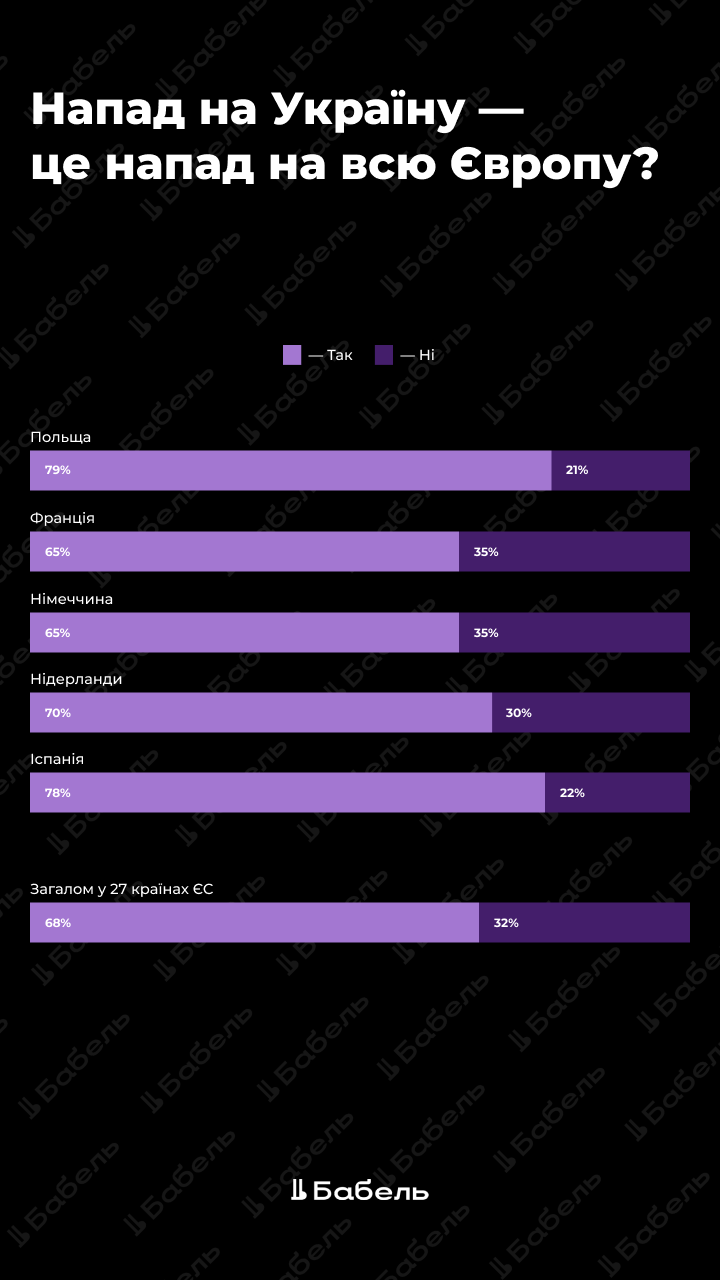720x1280 pixels.
Task: Click the Іспанія country label
Action: pyautogui.click(x=57, y=759)
